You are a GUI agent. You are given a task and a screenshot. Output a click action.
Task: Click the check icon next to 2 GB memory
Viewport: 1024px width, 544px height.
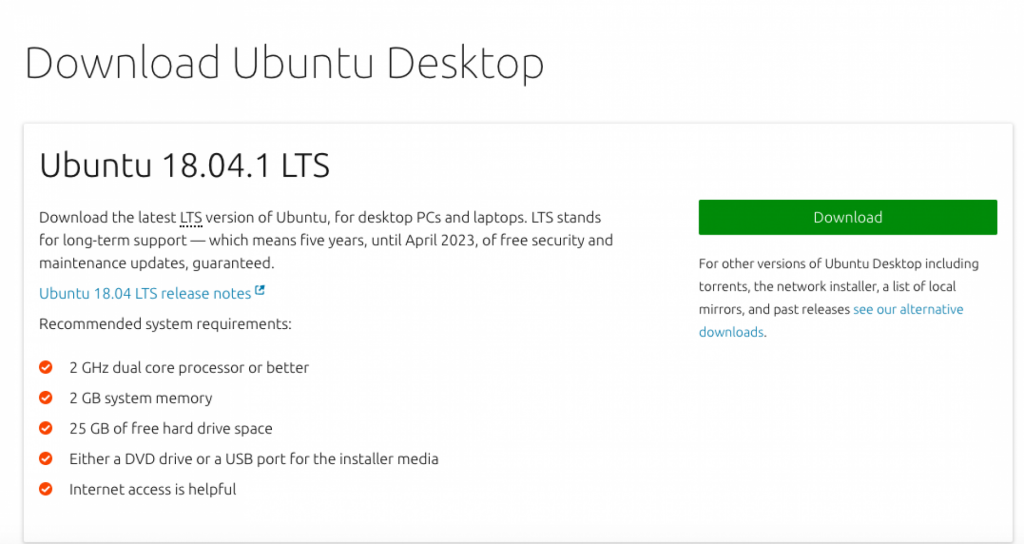coord(45,398)
